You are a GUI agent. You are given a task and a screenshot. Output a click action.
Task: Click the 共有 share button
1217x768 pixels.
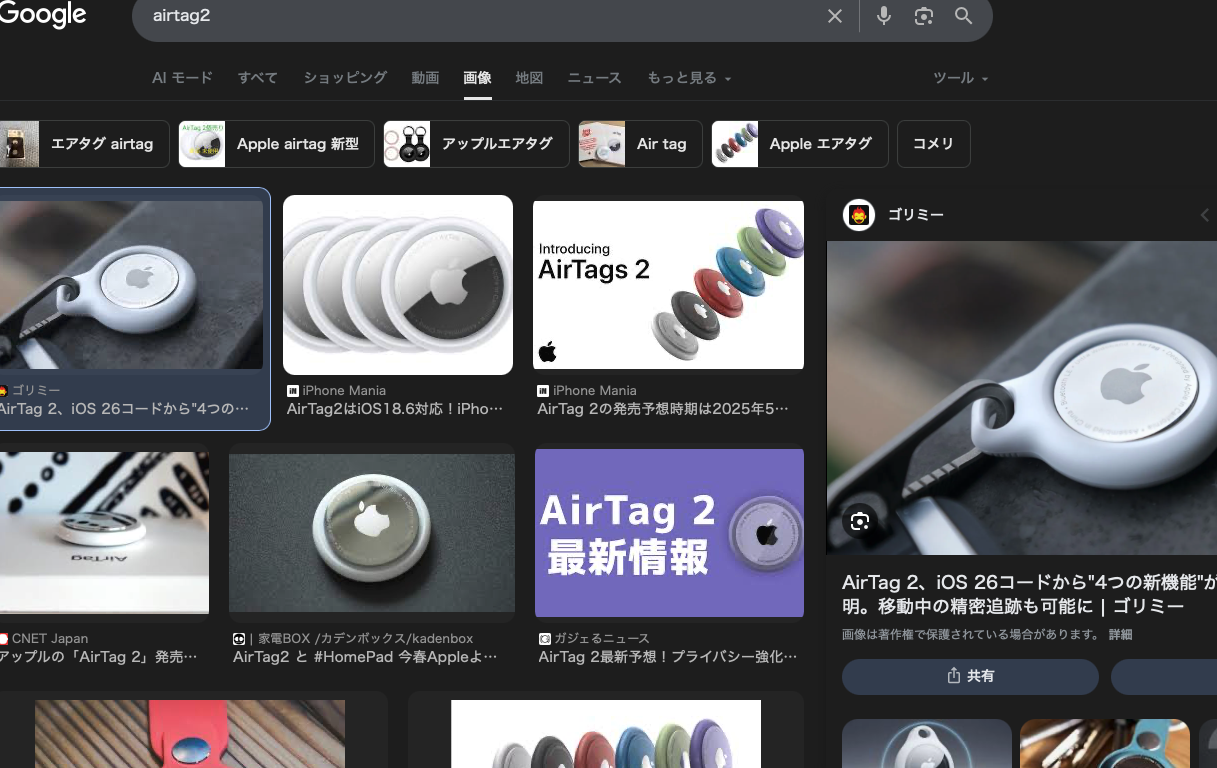(970, 676)
